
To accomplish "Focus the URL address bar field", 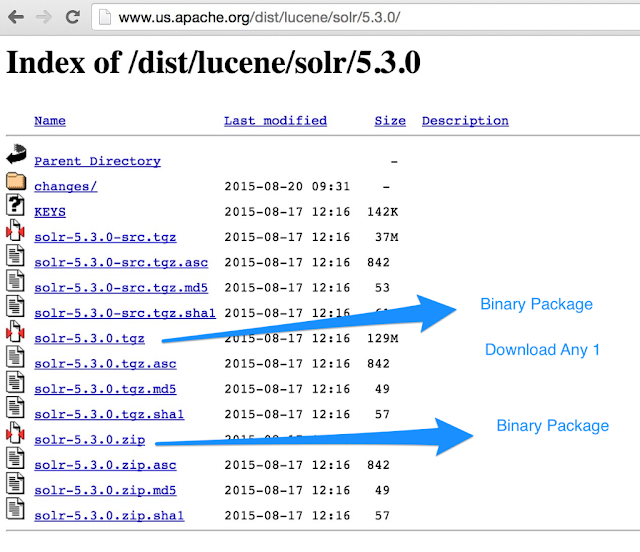I will click(366, 17).
